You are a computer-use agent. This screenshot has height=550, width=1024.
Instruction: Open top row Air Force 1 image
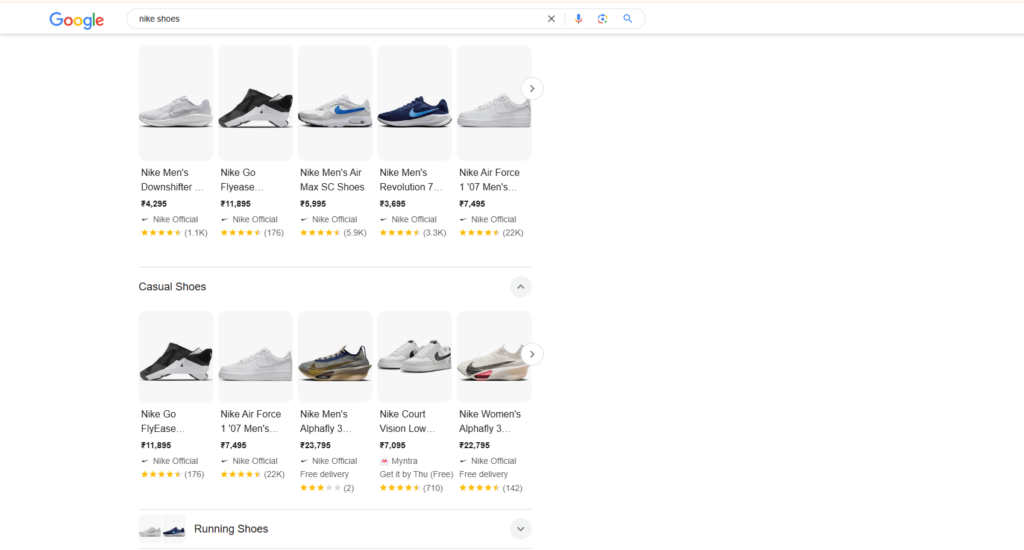coord(494,103)
